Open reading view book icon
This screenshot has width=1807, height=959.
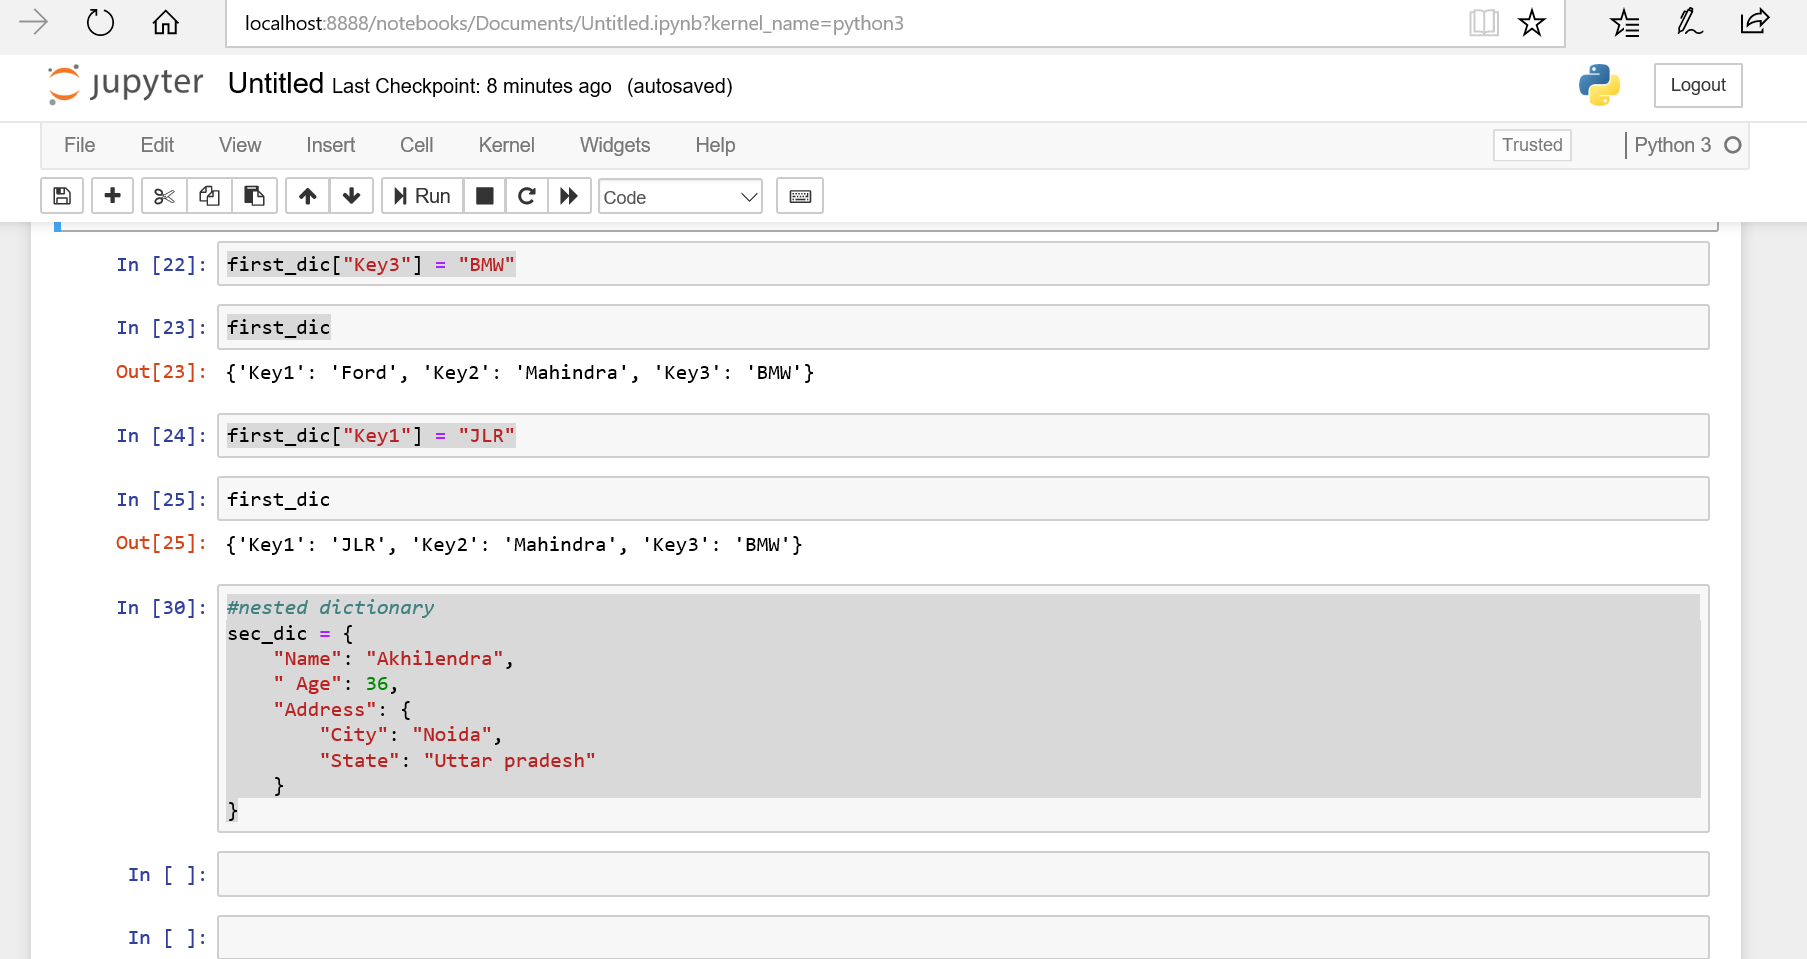1484,22
